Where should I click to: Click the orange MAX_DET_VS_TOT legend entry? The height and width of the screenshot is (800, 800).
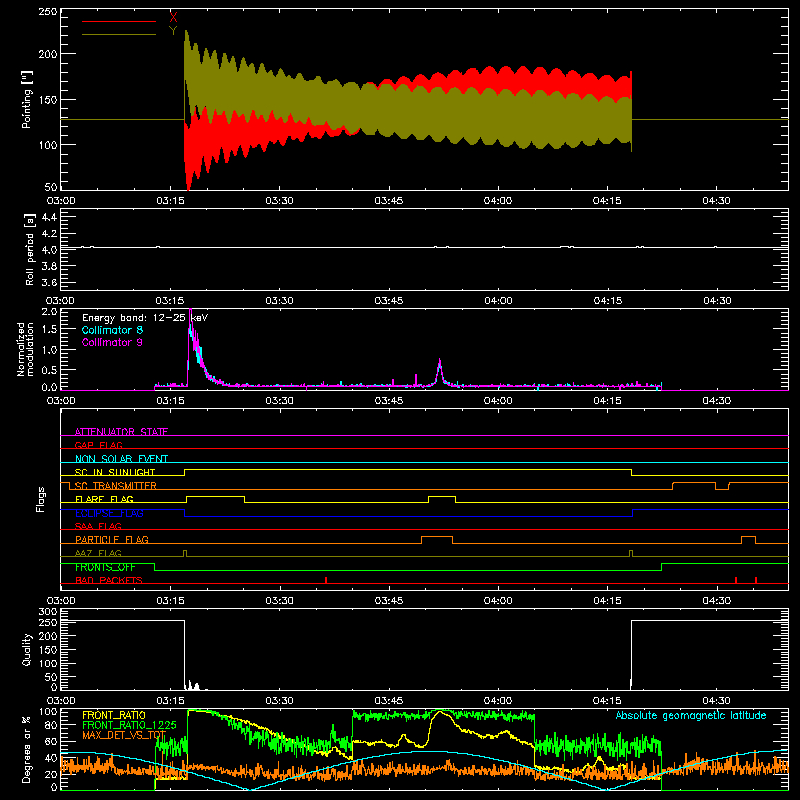pyautogui.click(x=124, y=735)
